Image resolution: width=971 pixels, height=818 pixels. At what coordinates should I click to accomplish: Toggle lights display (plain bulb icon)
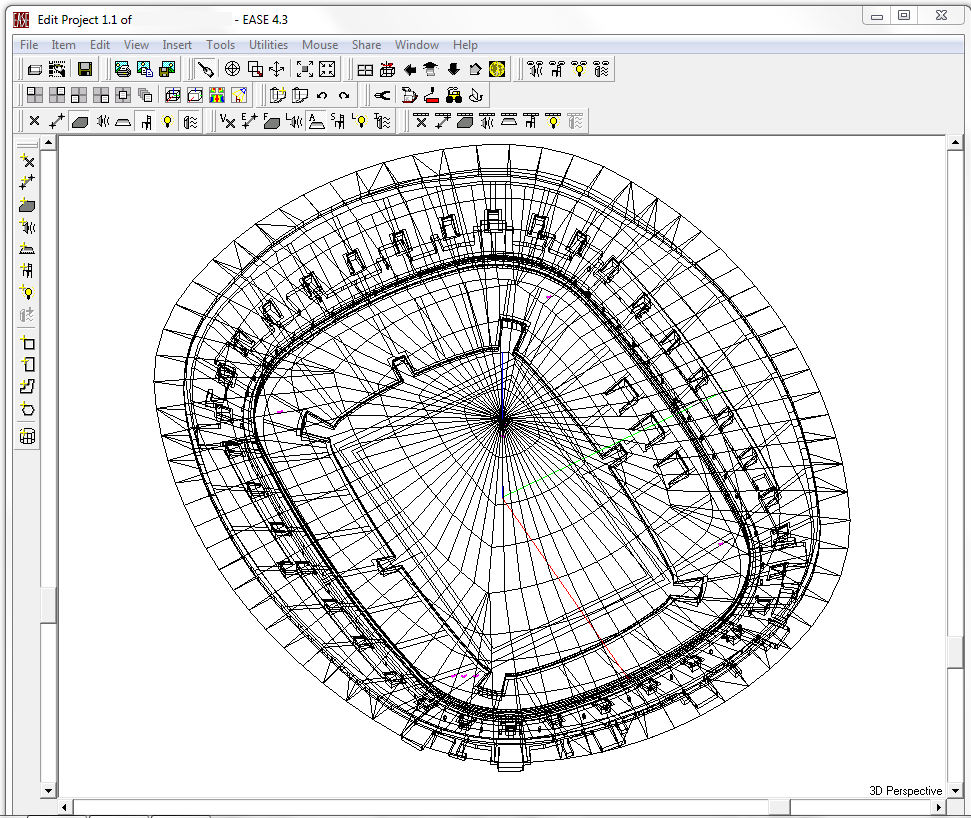(167, 121)
